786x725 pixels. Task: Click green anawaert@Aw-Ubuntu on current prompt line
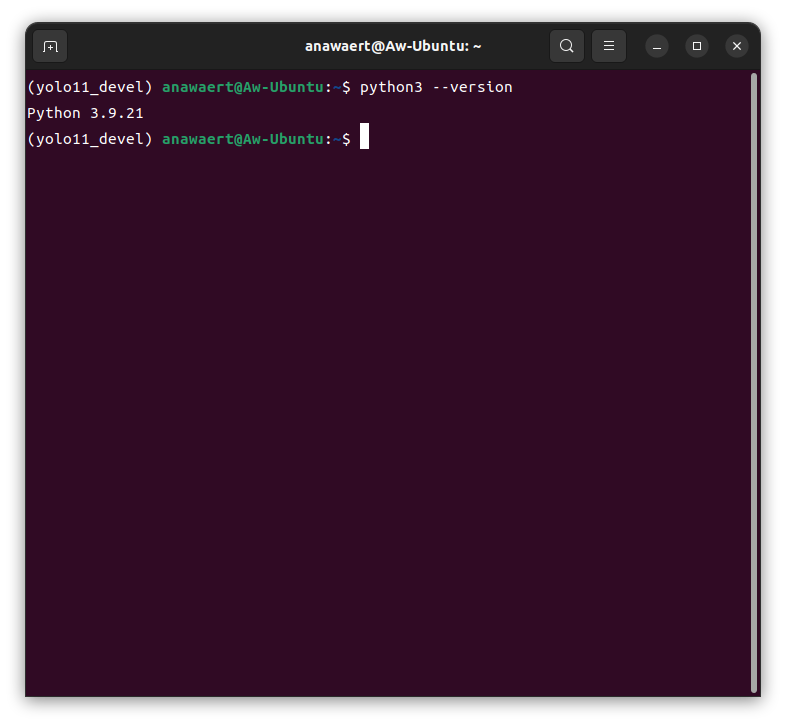242,140
